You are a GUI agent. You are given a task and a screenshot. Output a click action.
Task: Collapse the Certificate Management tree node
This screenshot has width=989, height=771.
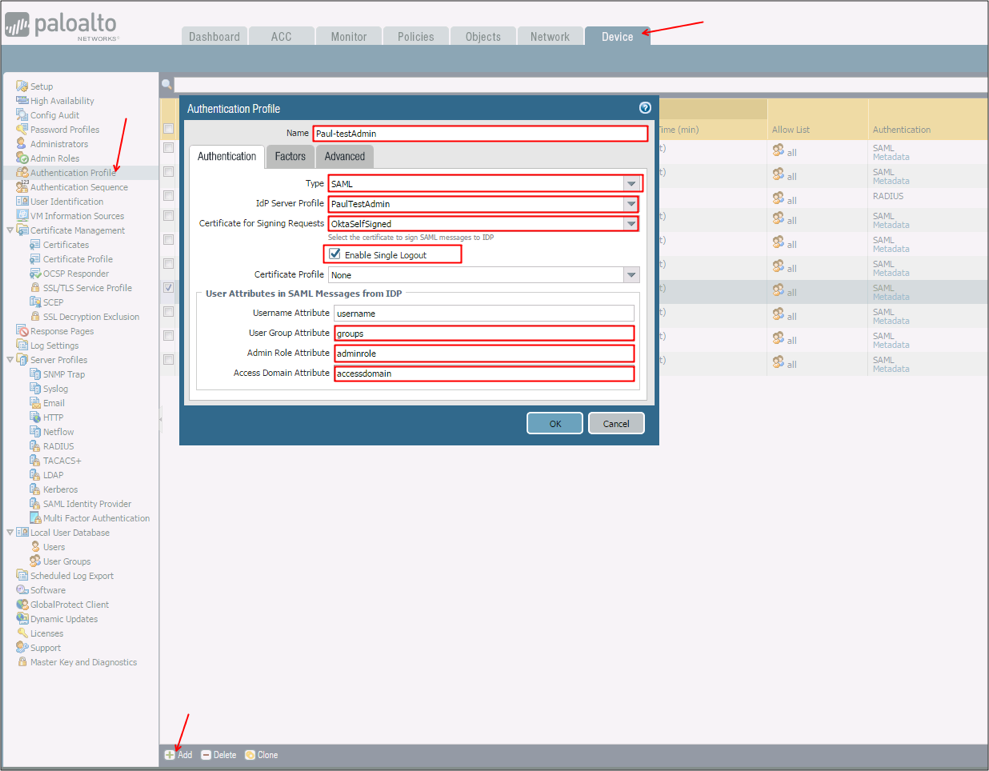coord(10,230)
